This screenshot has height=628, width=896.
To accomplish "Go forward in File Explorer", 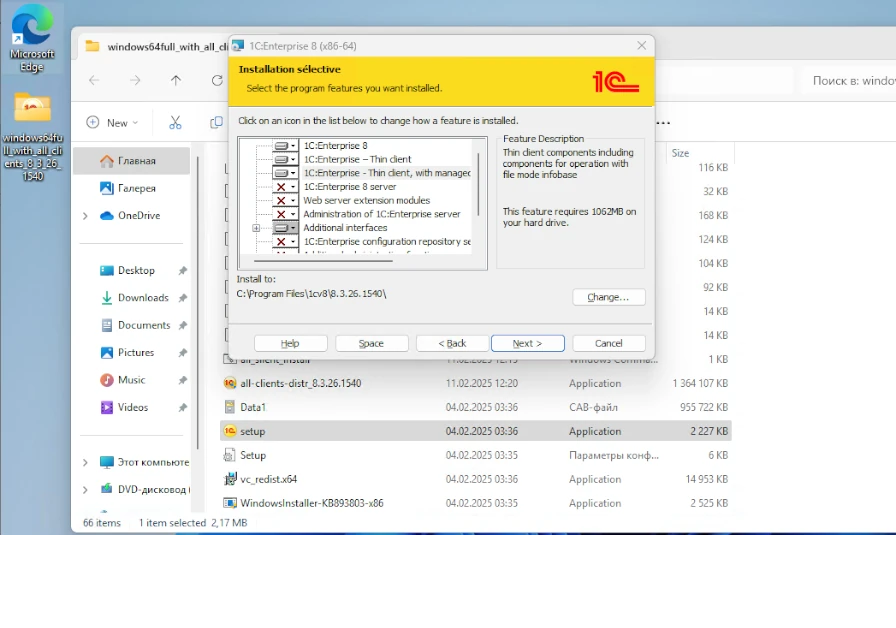I will (x=135, y=81).
